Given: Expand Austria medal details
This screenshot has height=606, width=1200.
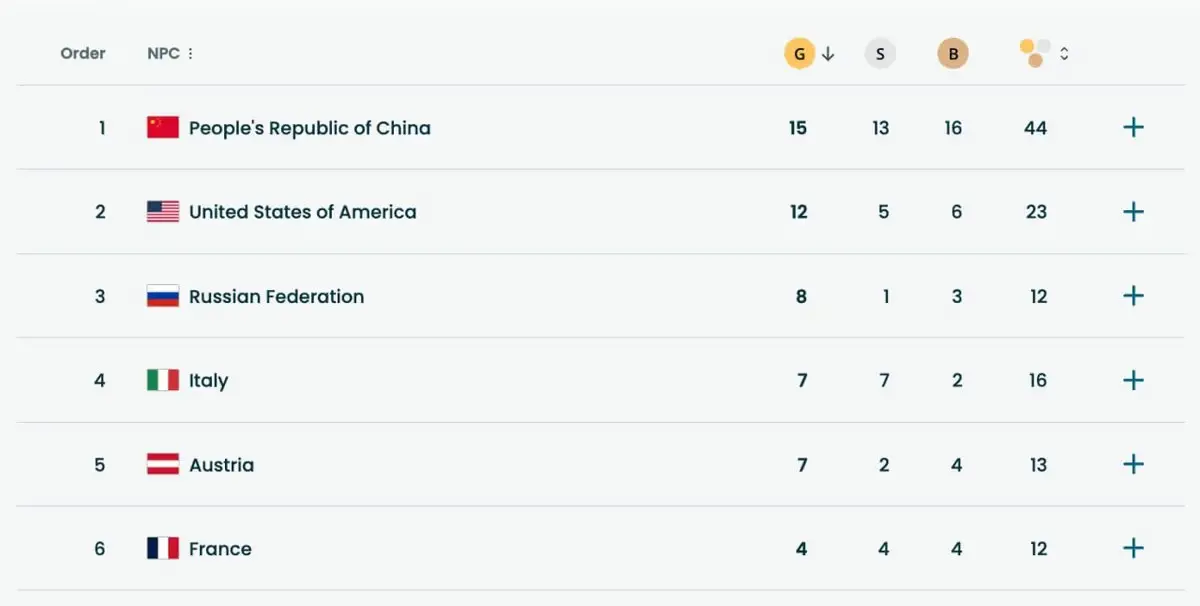Looking at the screenshot, I should coord(1133,464).
